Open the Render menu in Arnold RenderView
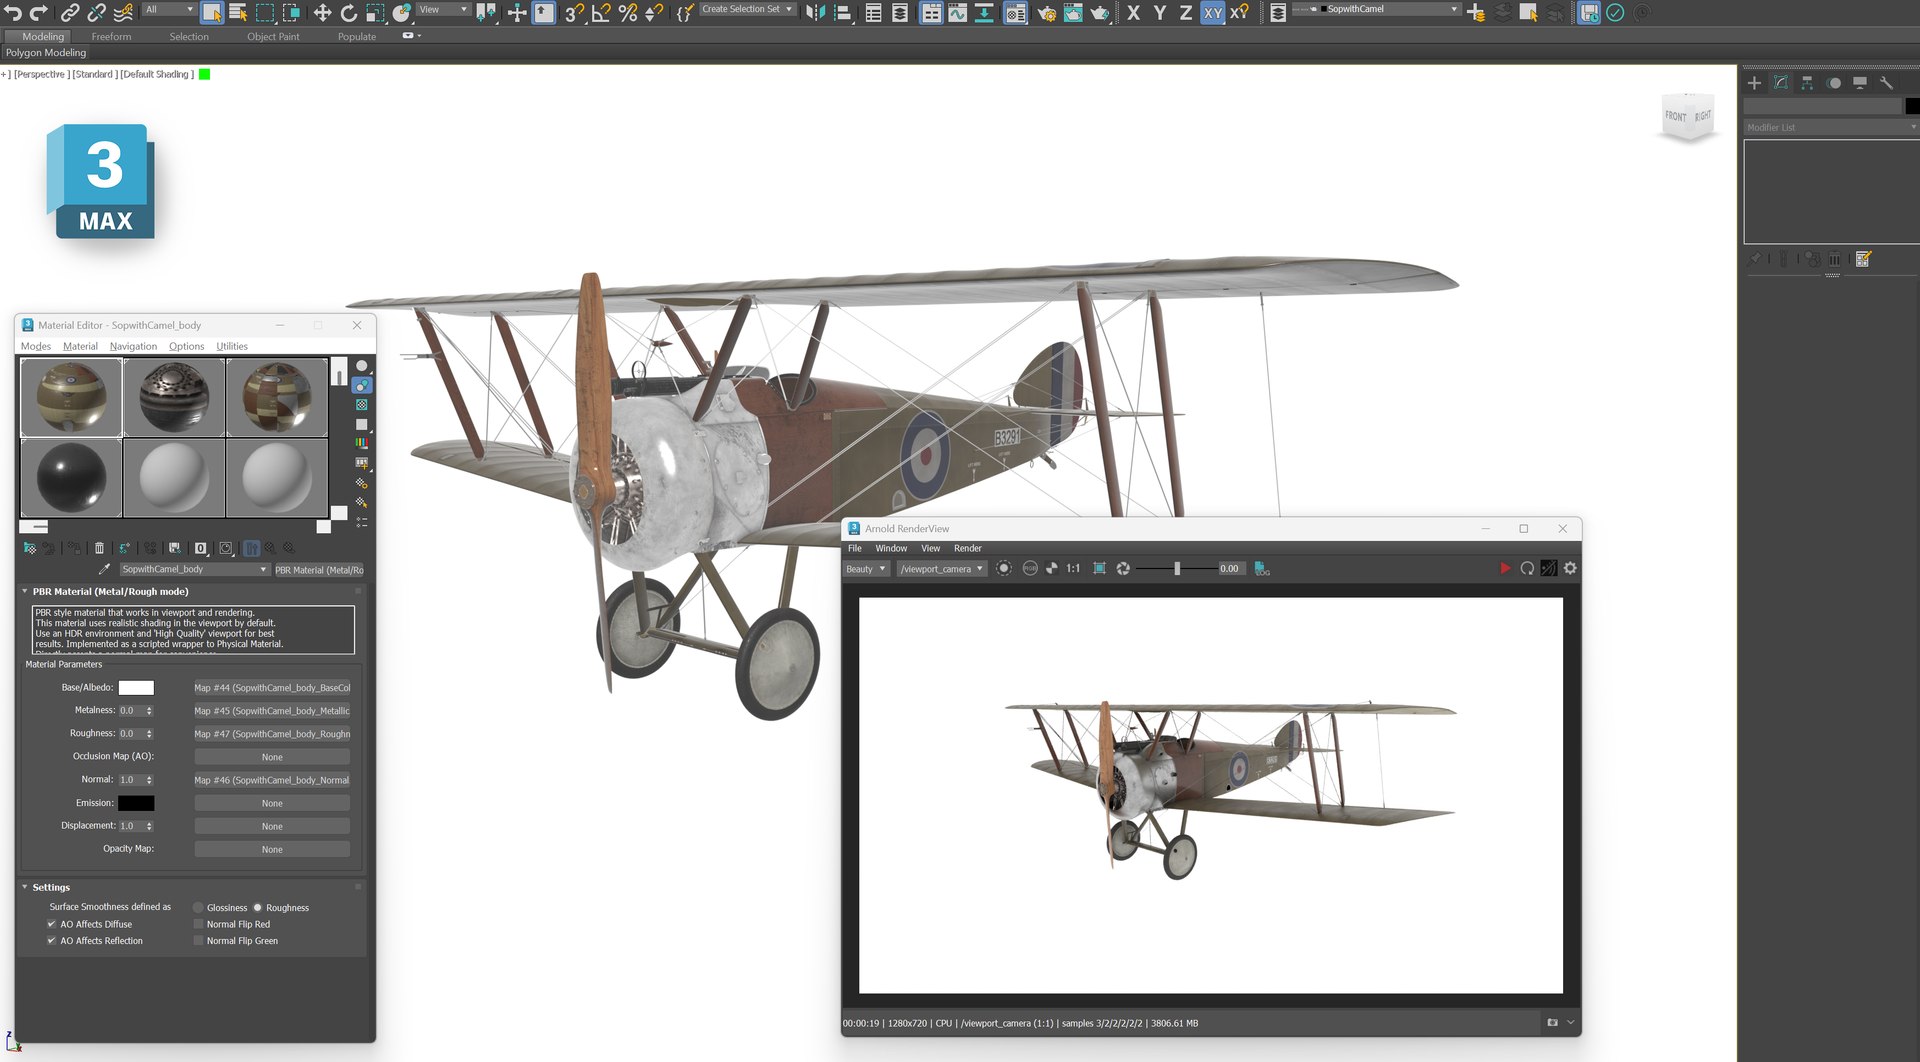The image size is (1920, 1062). (967, 548)
